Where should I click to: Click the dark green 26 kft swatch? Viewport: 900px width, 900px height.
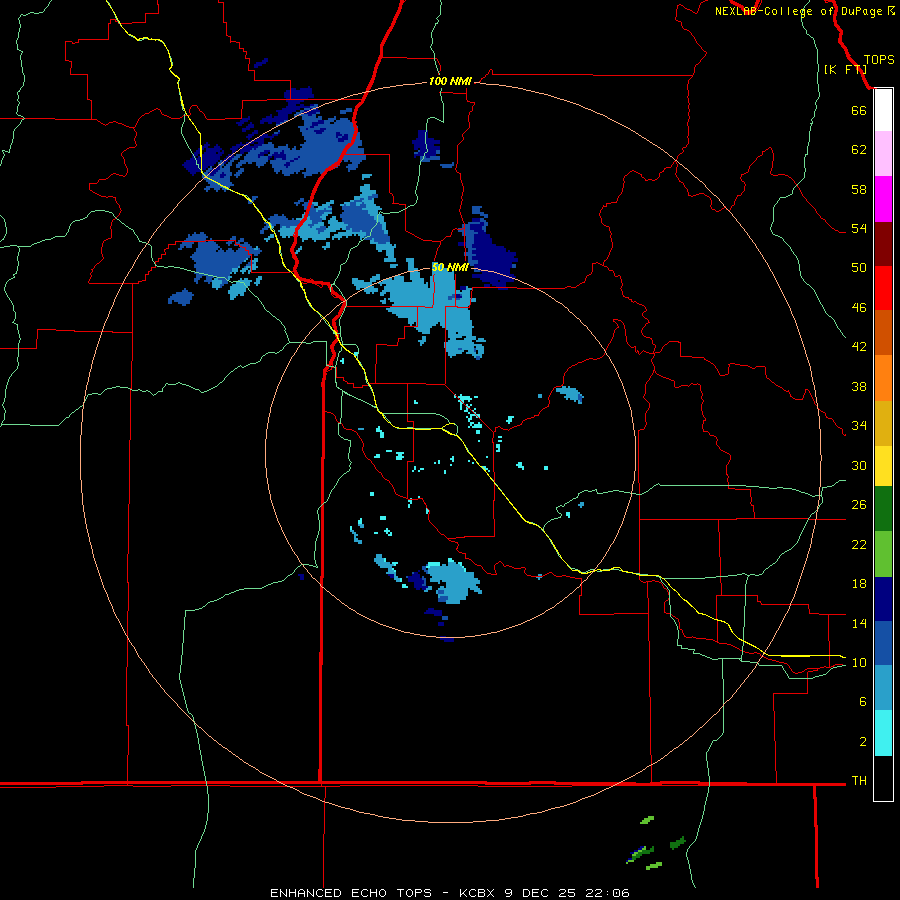coord(883,509)
